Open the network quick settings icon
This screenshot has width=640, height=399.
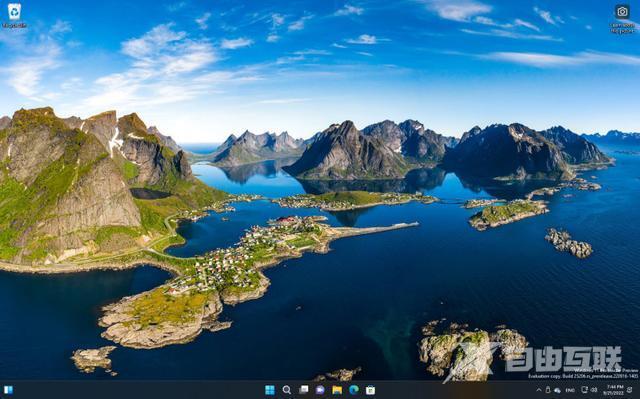[x=584, y=390]
